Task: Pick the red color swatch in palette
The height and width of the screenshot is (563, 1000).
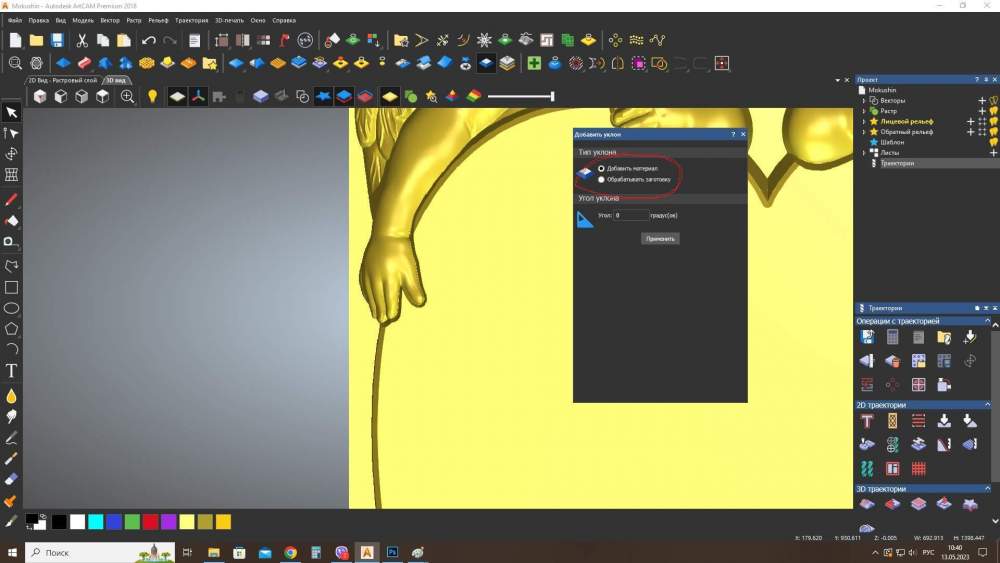Action: tap(150, 522)
